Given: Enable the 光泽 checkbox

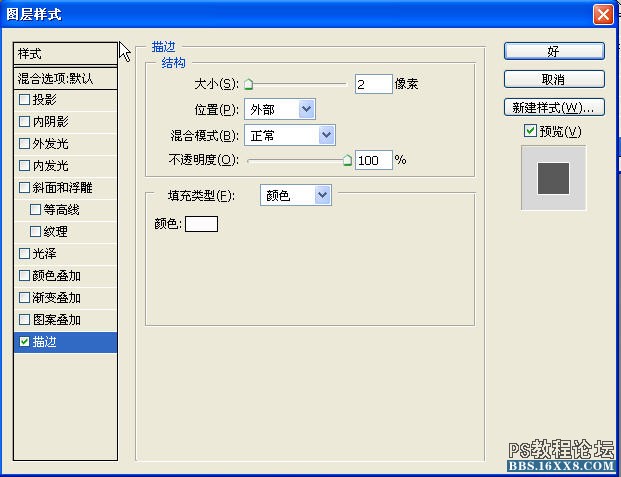Looking at the screenshot, I should tap(25, 254).
